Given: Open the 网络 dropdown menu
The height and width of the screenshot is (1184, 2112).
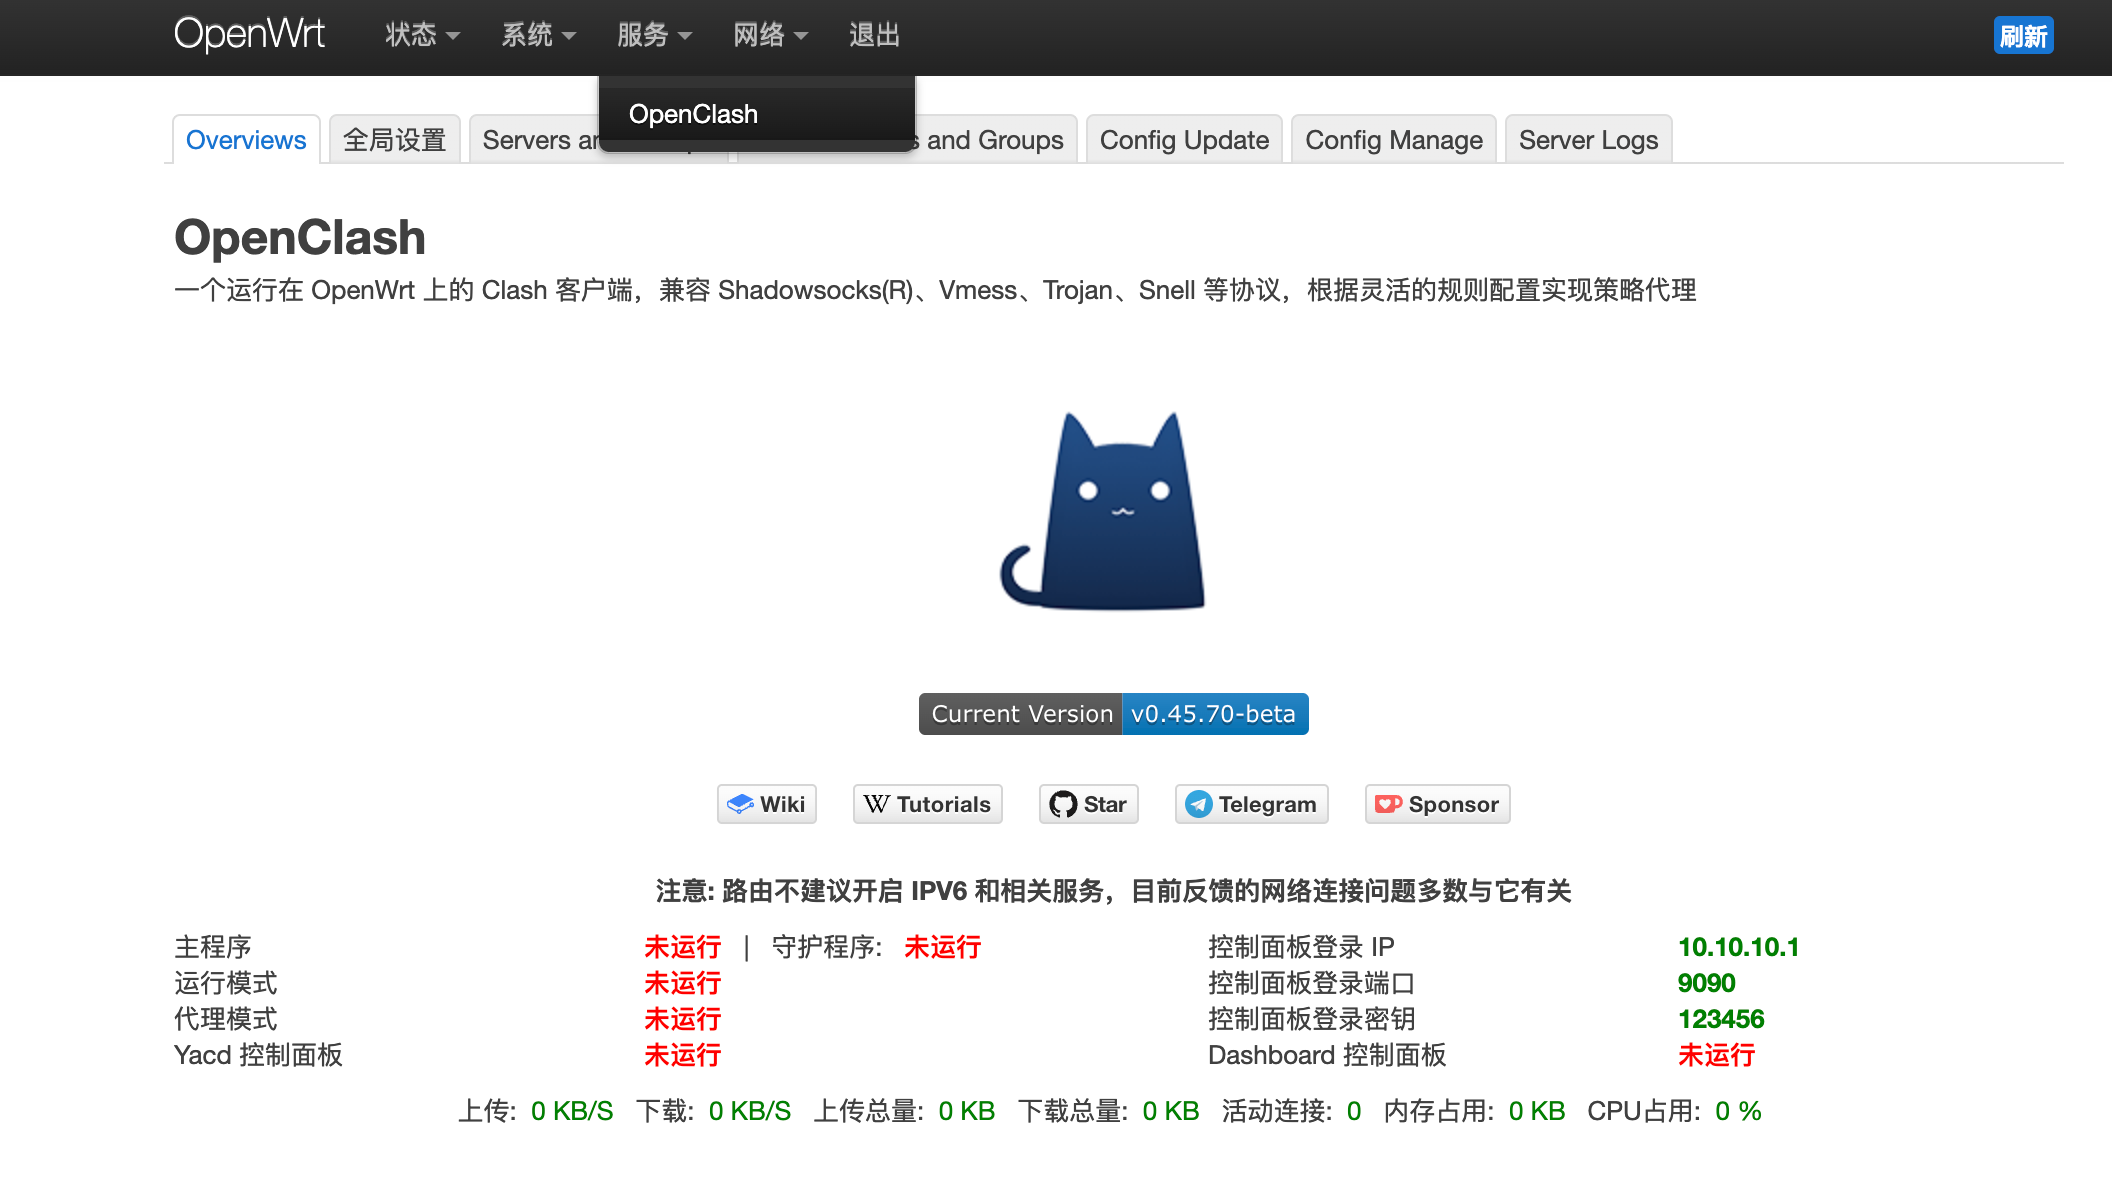Looking at the screenshot, I should (769, 35).
